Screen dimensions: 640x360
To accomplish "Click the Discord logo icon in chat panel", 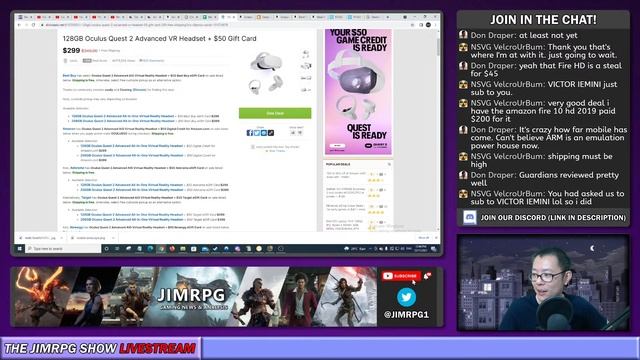I will point(470,218).
